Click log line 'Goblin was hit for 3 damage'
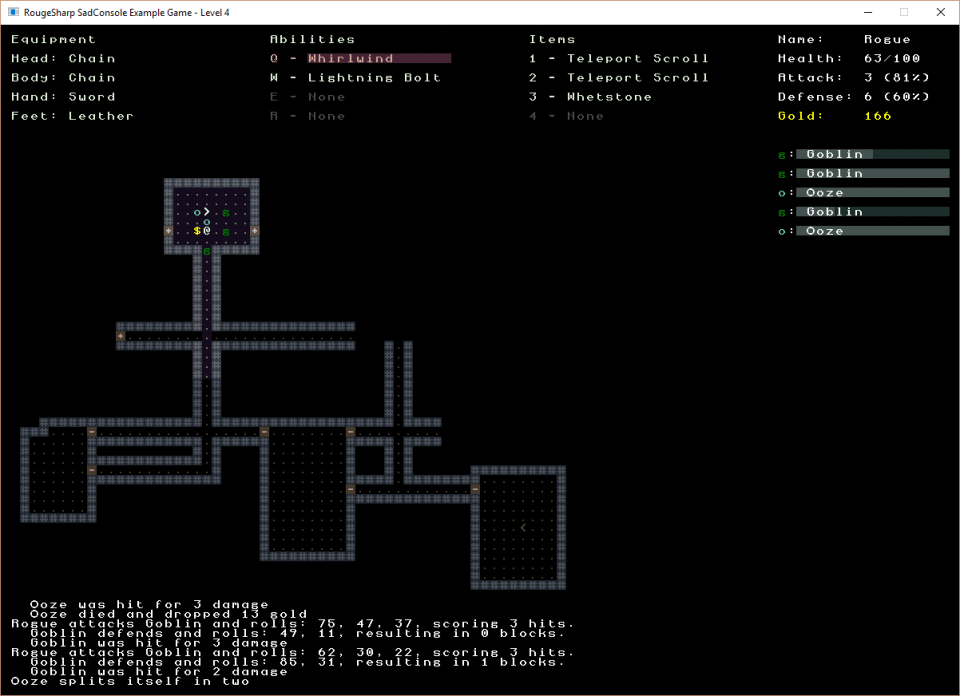Viewport: 960px width, 696px height. coord(159,643)
